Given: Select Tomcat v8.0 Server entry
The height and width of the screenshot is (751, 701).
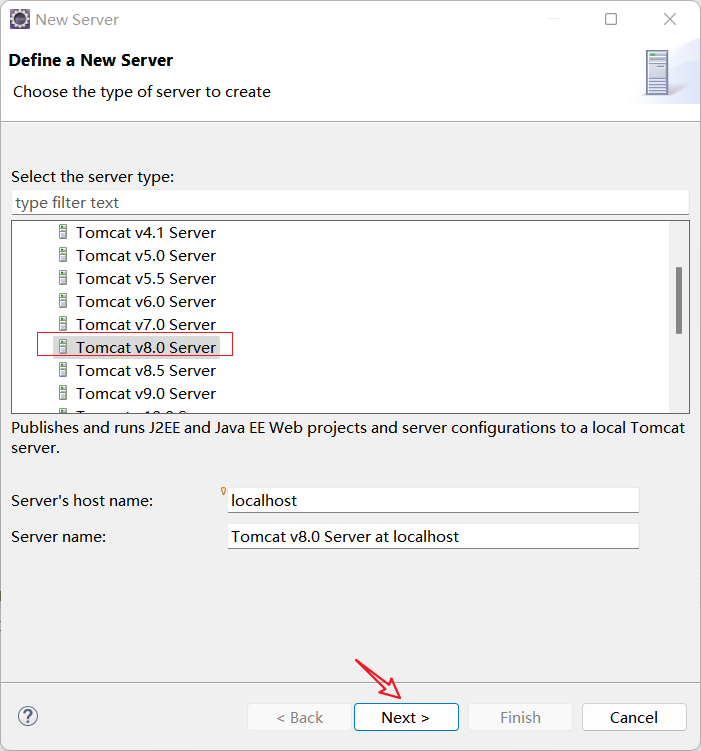Looking at the screenshot, I should tap(146, 348).
